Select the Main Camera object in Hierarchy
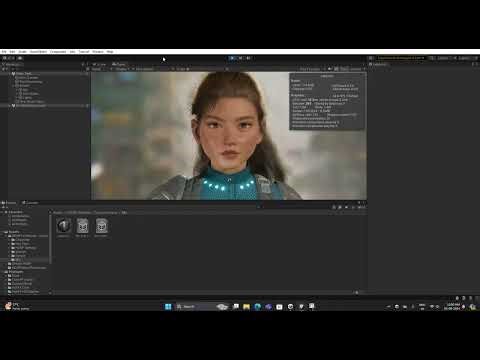480x360 pixels. [x=27, y=78]
